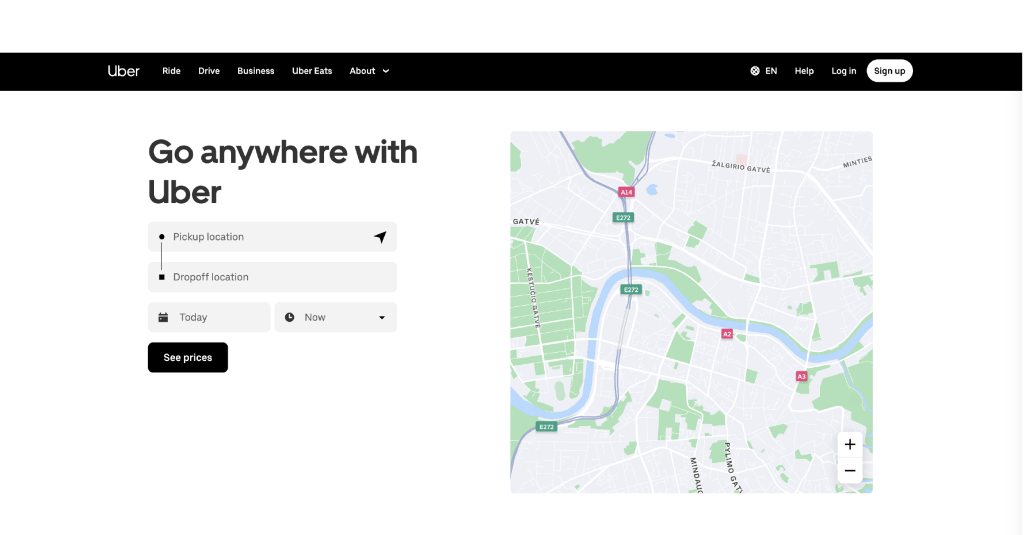The height and width of the screenshot is (535, 1024).
Task: Click the Žalgirio gatvė street label
Action: click(741, 166)
